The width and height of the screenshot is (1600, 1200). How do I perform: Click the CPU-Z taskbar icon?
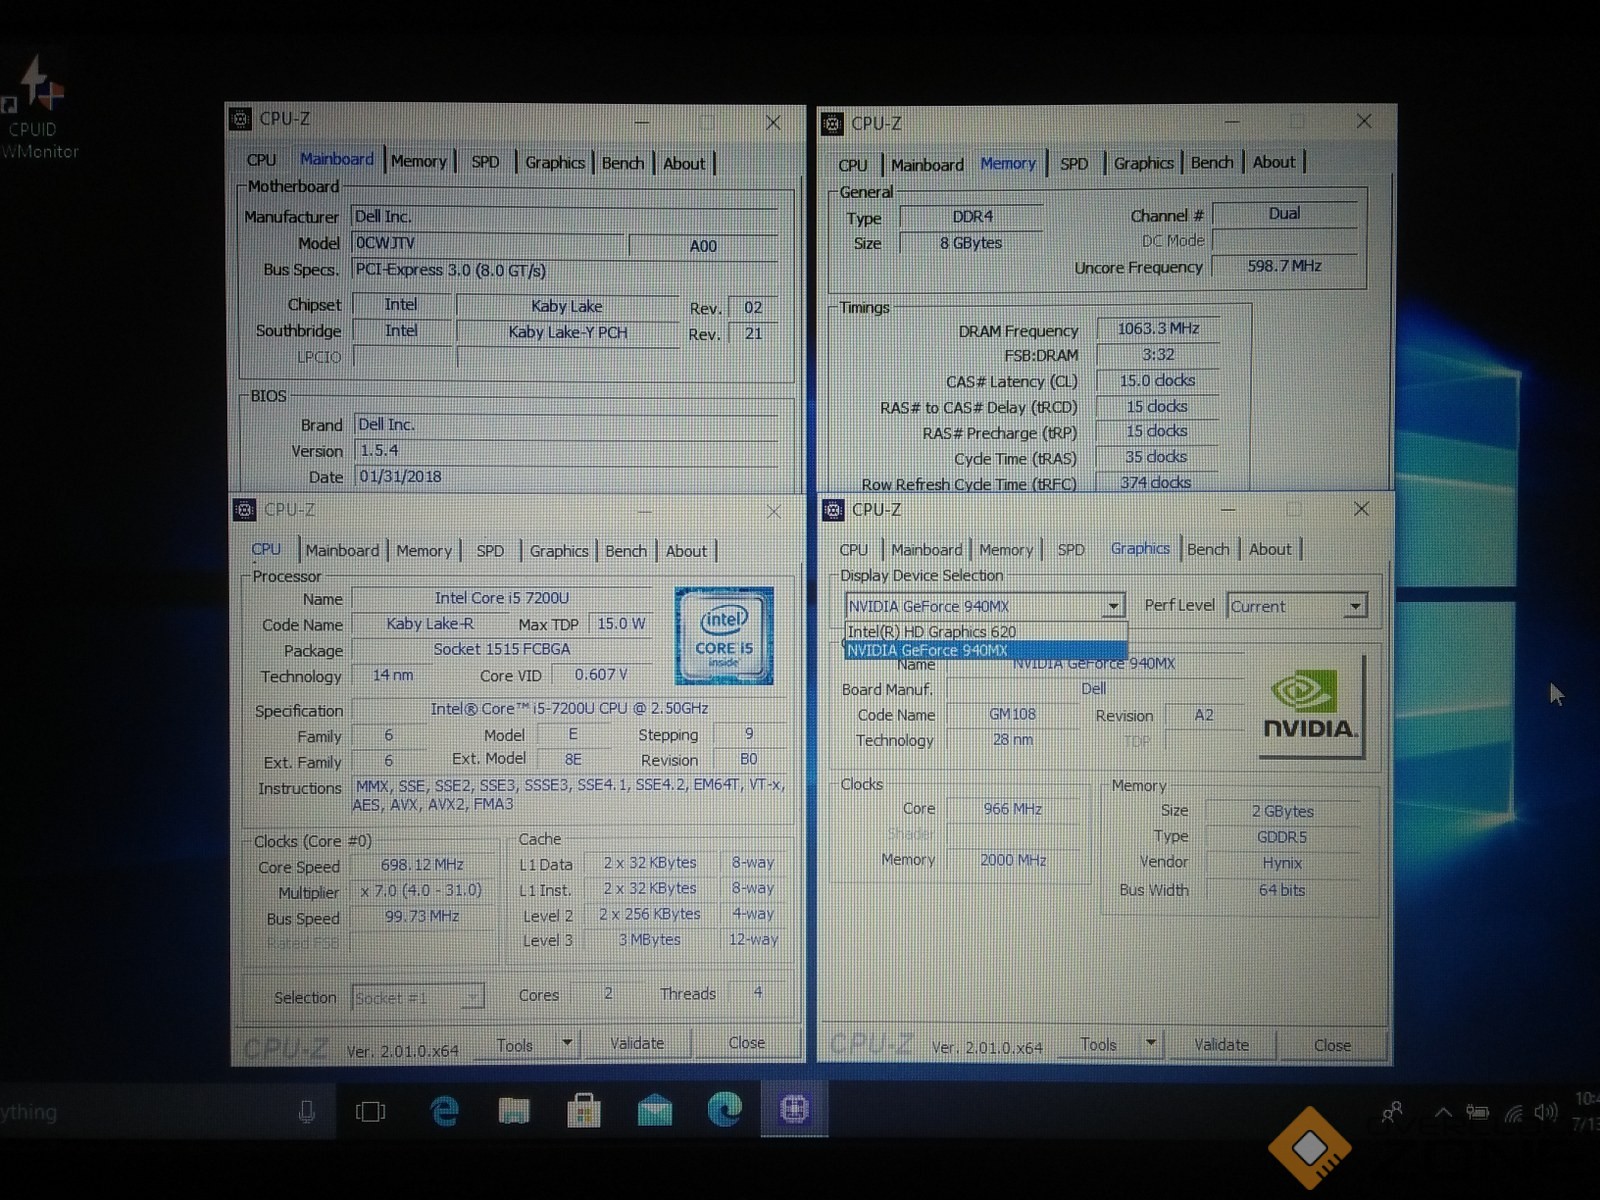point(794,1109)
